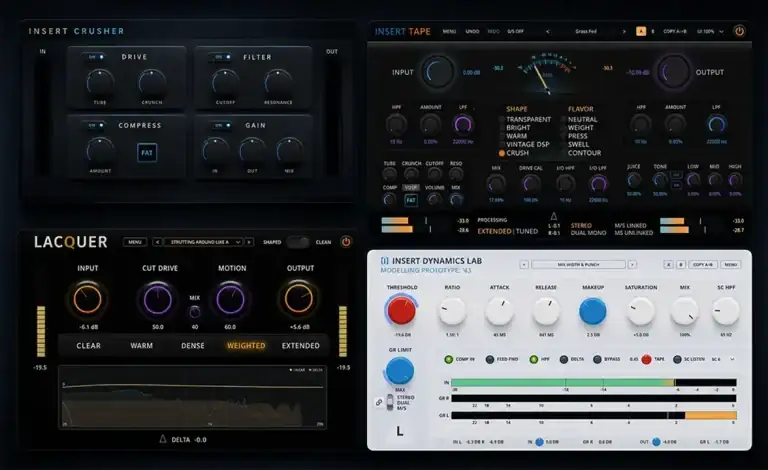Click the Insert Tape Input knob

438,72
